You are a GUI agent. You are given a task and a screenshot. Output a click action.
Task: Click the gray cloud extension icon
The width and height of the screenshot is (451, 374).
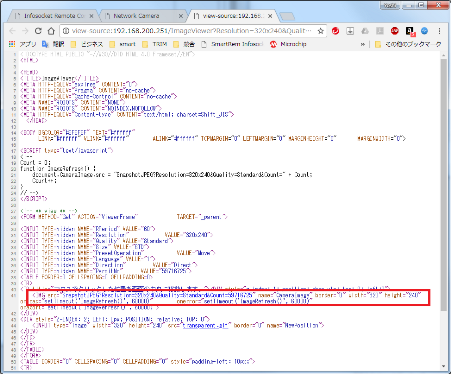point(365,31)
